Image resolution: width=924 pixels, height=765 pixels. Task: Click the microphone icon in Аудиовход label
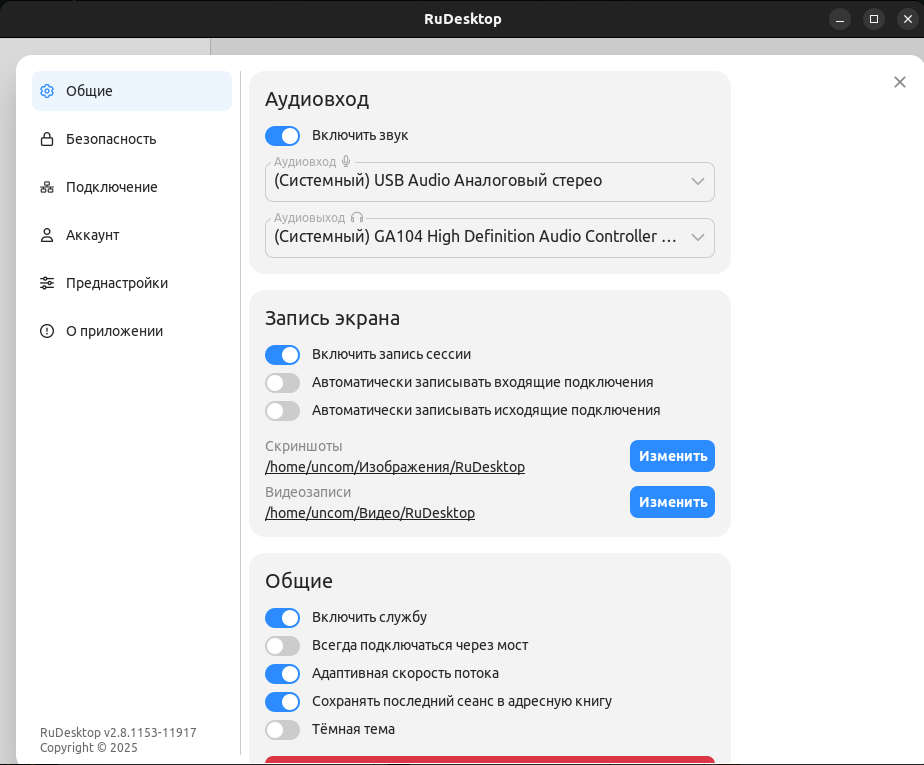pyautogui.click(x=346, y=161)
